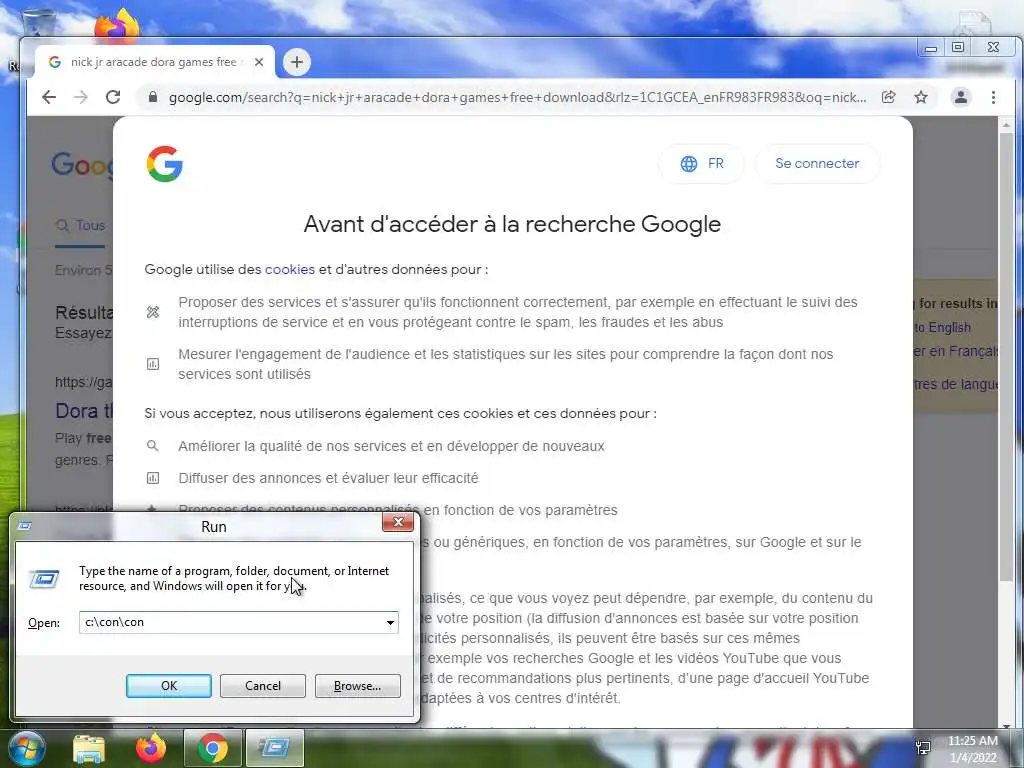
Task: Expand the Open field dropdown arrow
Action: [x=390, y=622]
